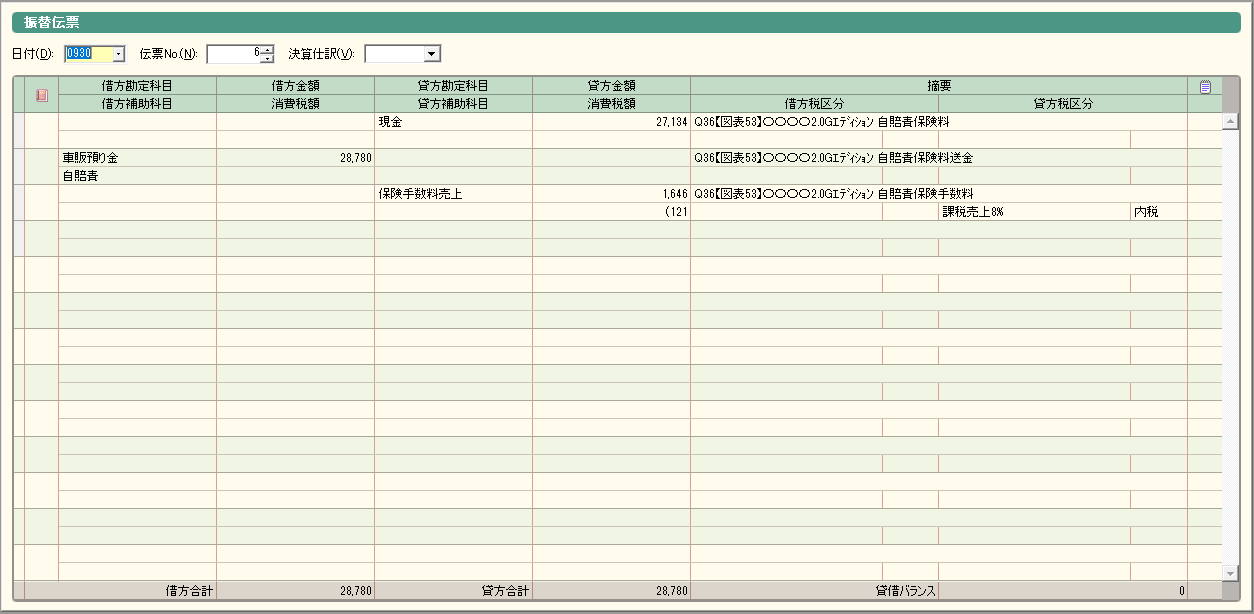Open the 日付 date dropdown arrow
The width and height of the screenshot is (1254, 614).
(119, 53)
